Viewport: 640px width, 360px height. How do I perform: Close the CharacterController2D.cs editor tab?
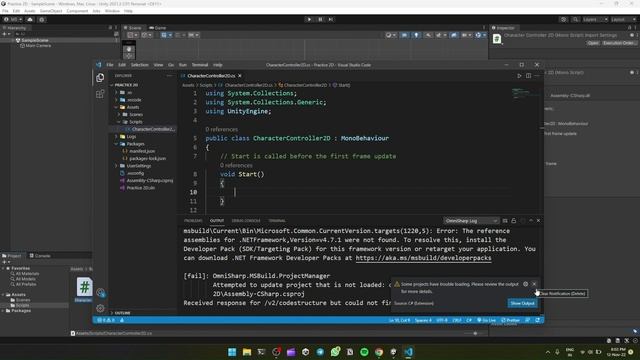tap(240, 76)
